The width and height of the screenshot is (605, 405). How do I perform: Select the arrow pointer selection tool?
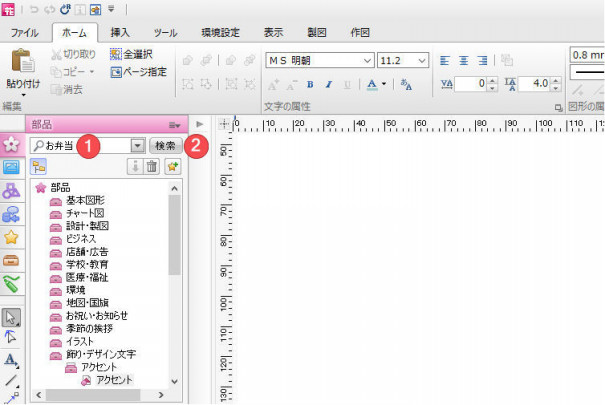12,318
